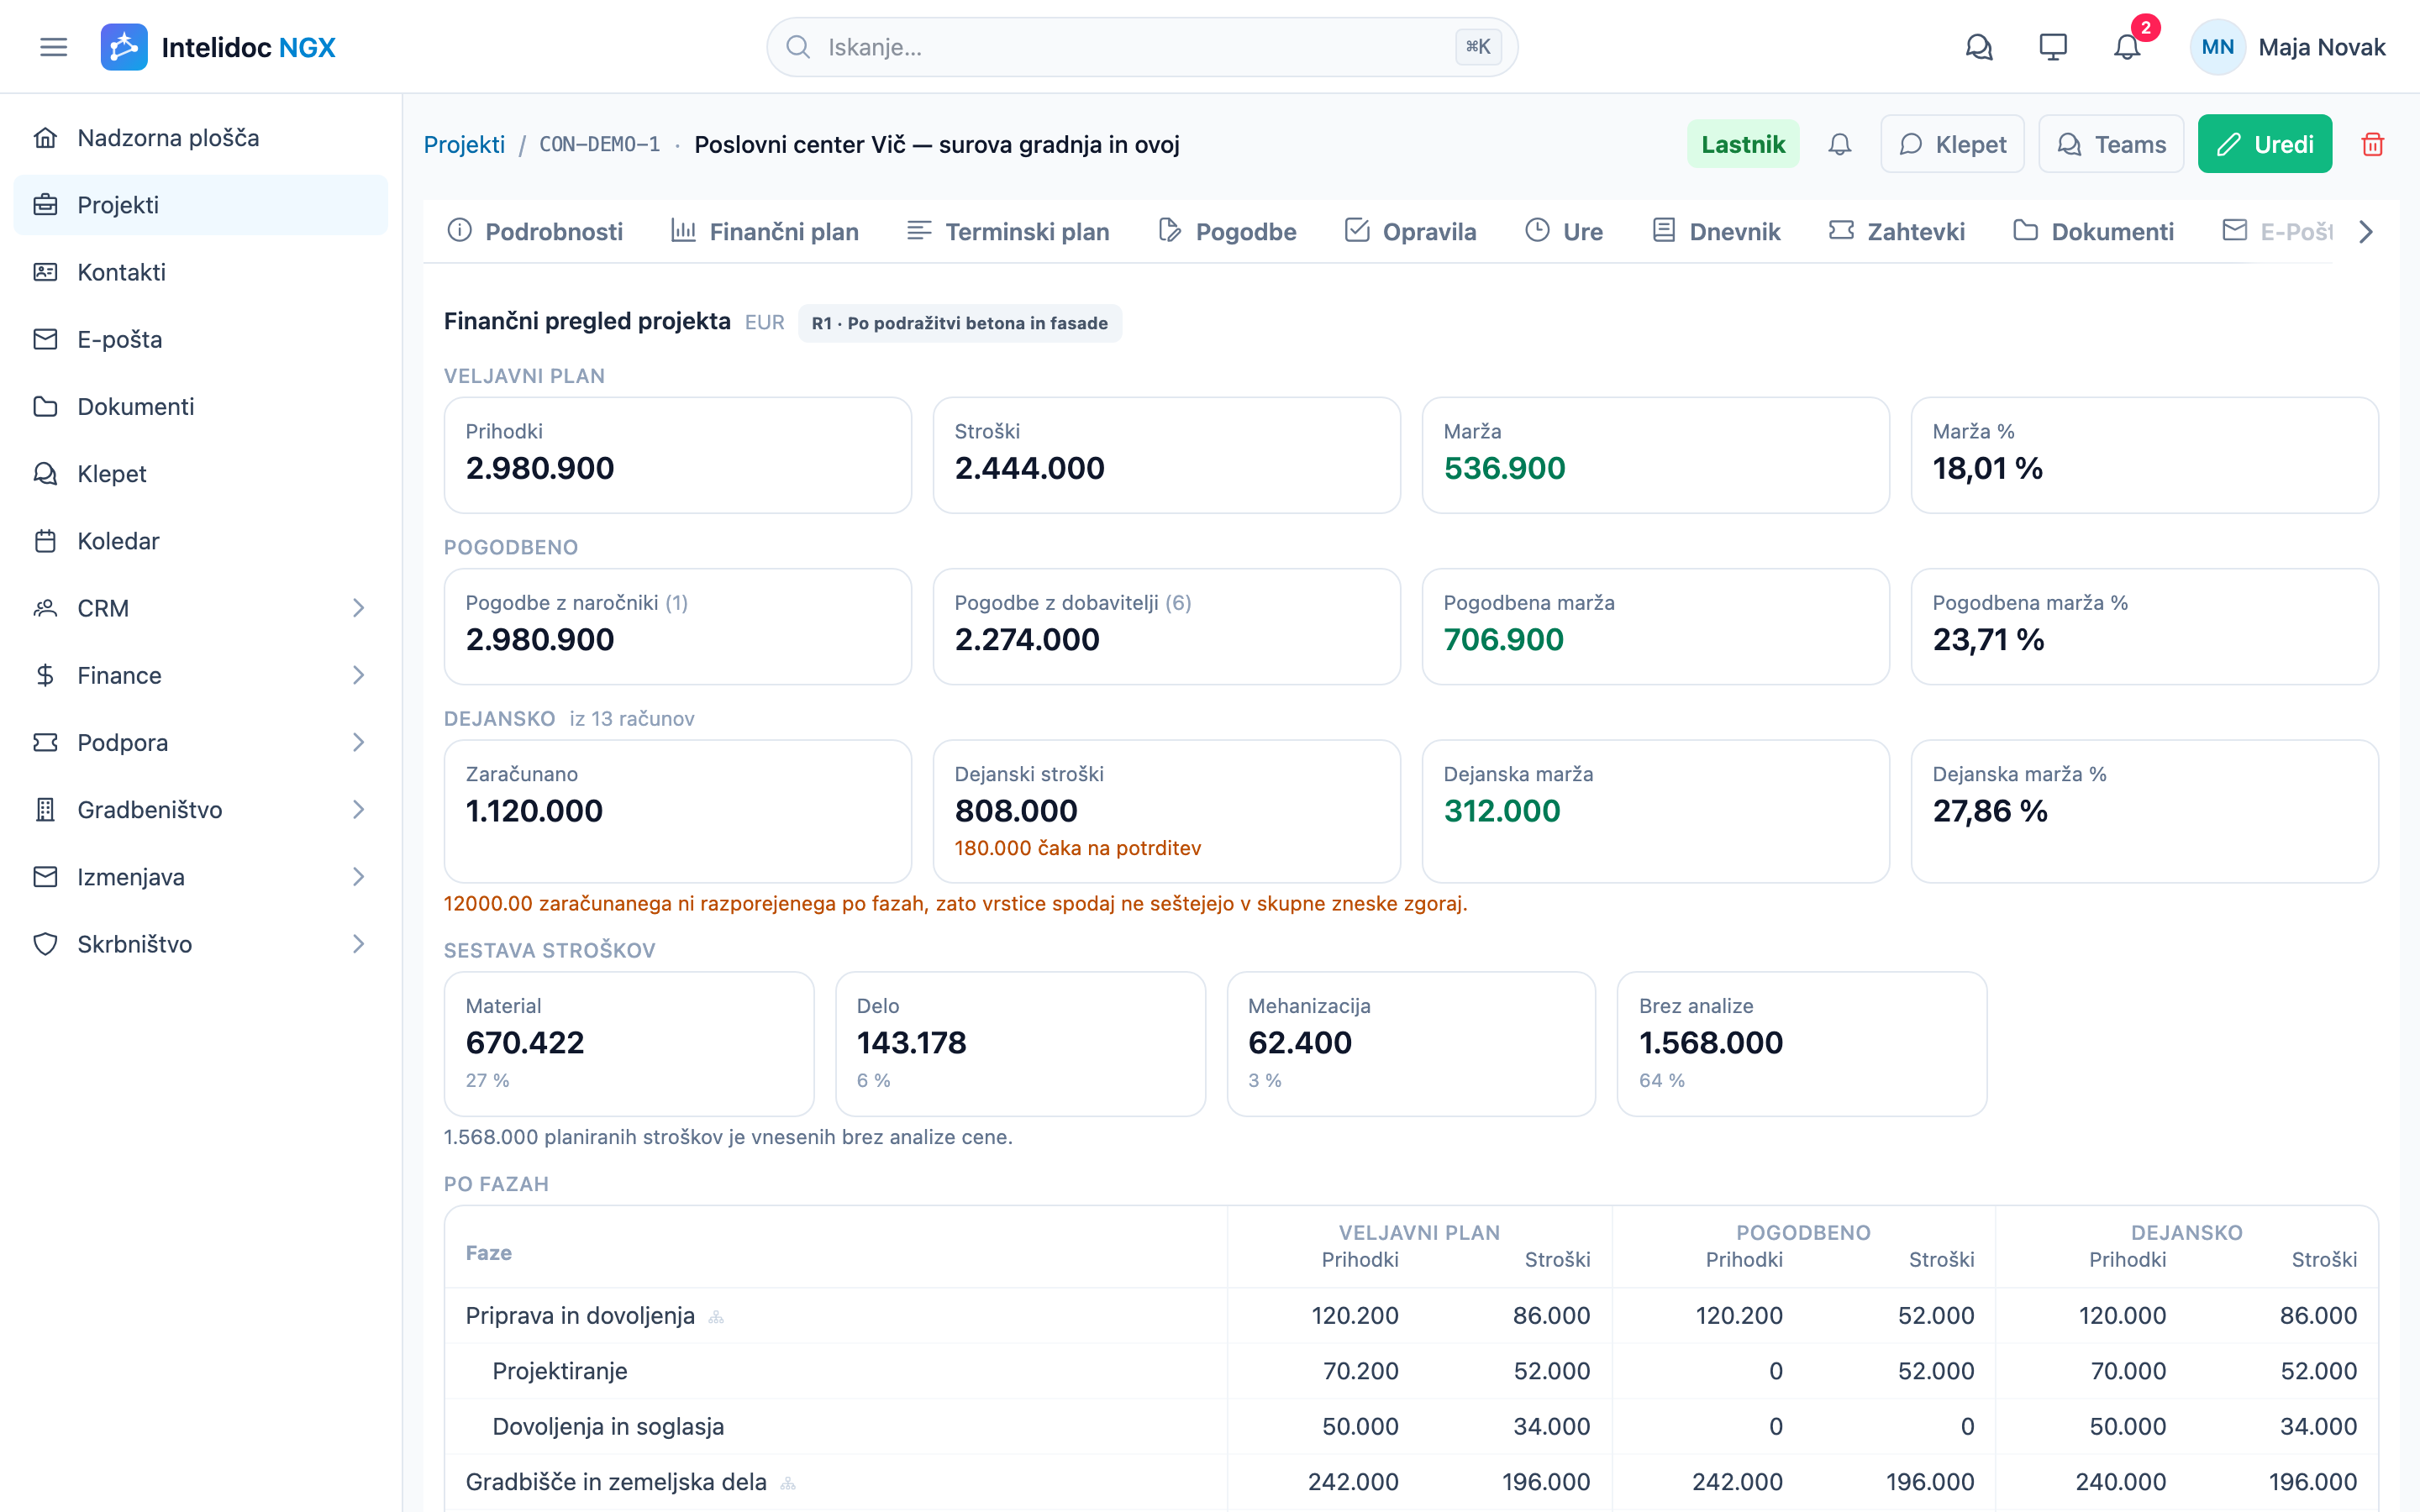
Task: Open Kontakti in sidebar
Action: pos(201,272)
